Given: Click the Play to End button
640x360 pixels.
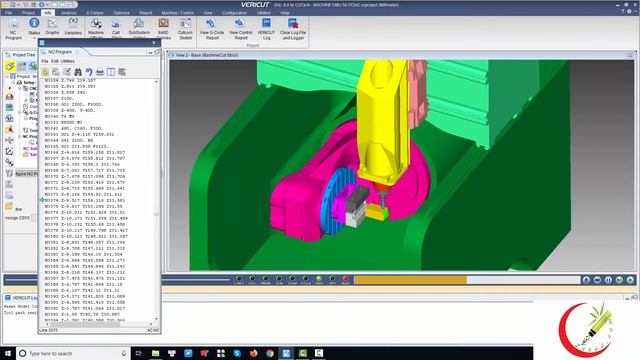Looking at the screenshot, I should (x=630, y=280).
